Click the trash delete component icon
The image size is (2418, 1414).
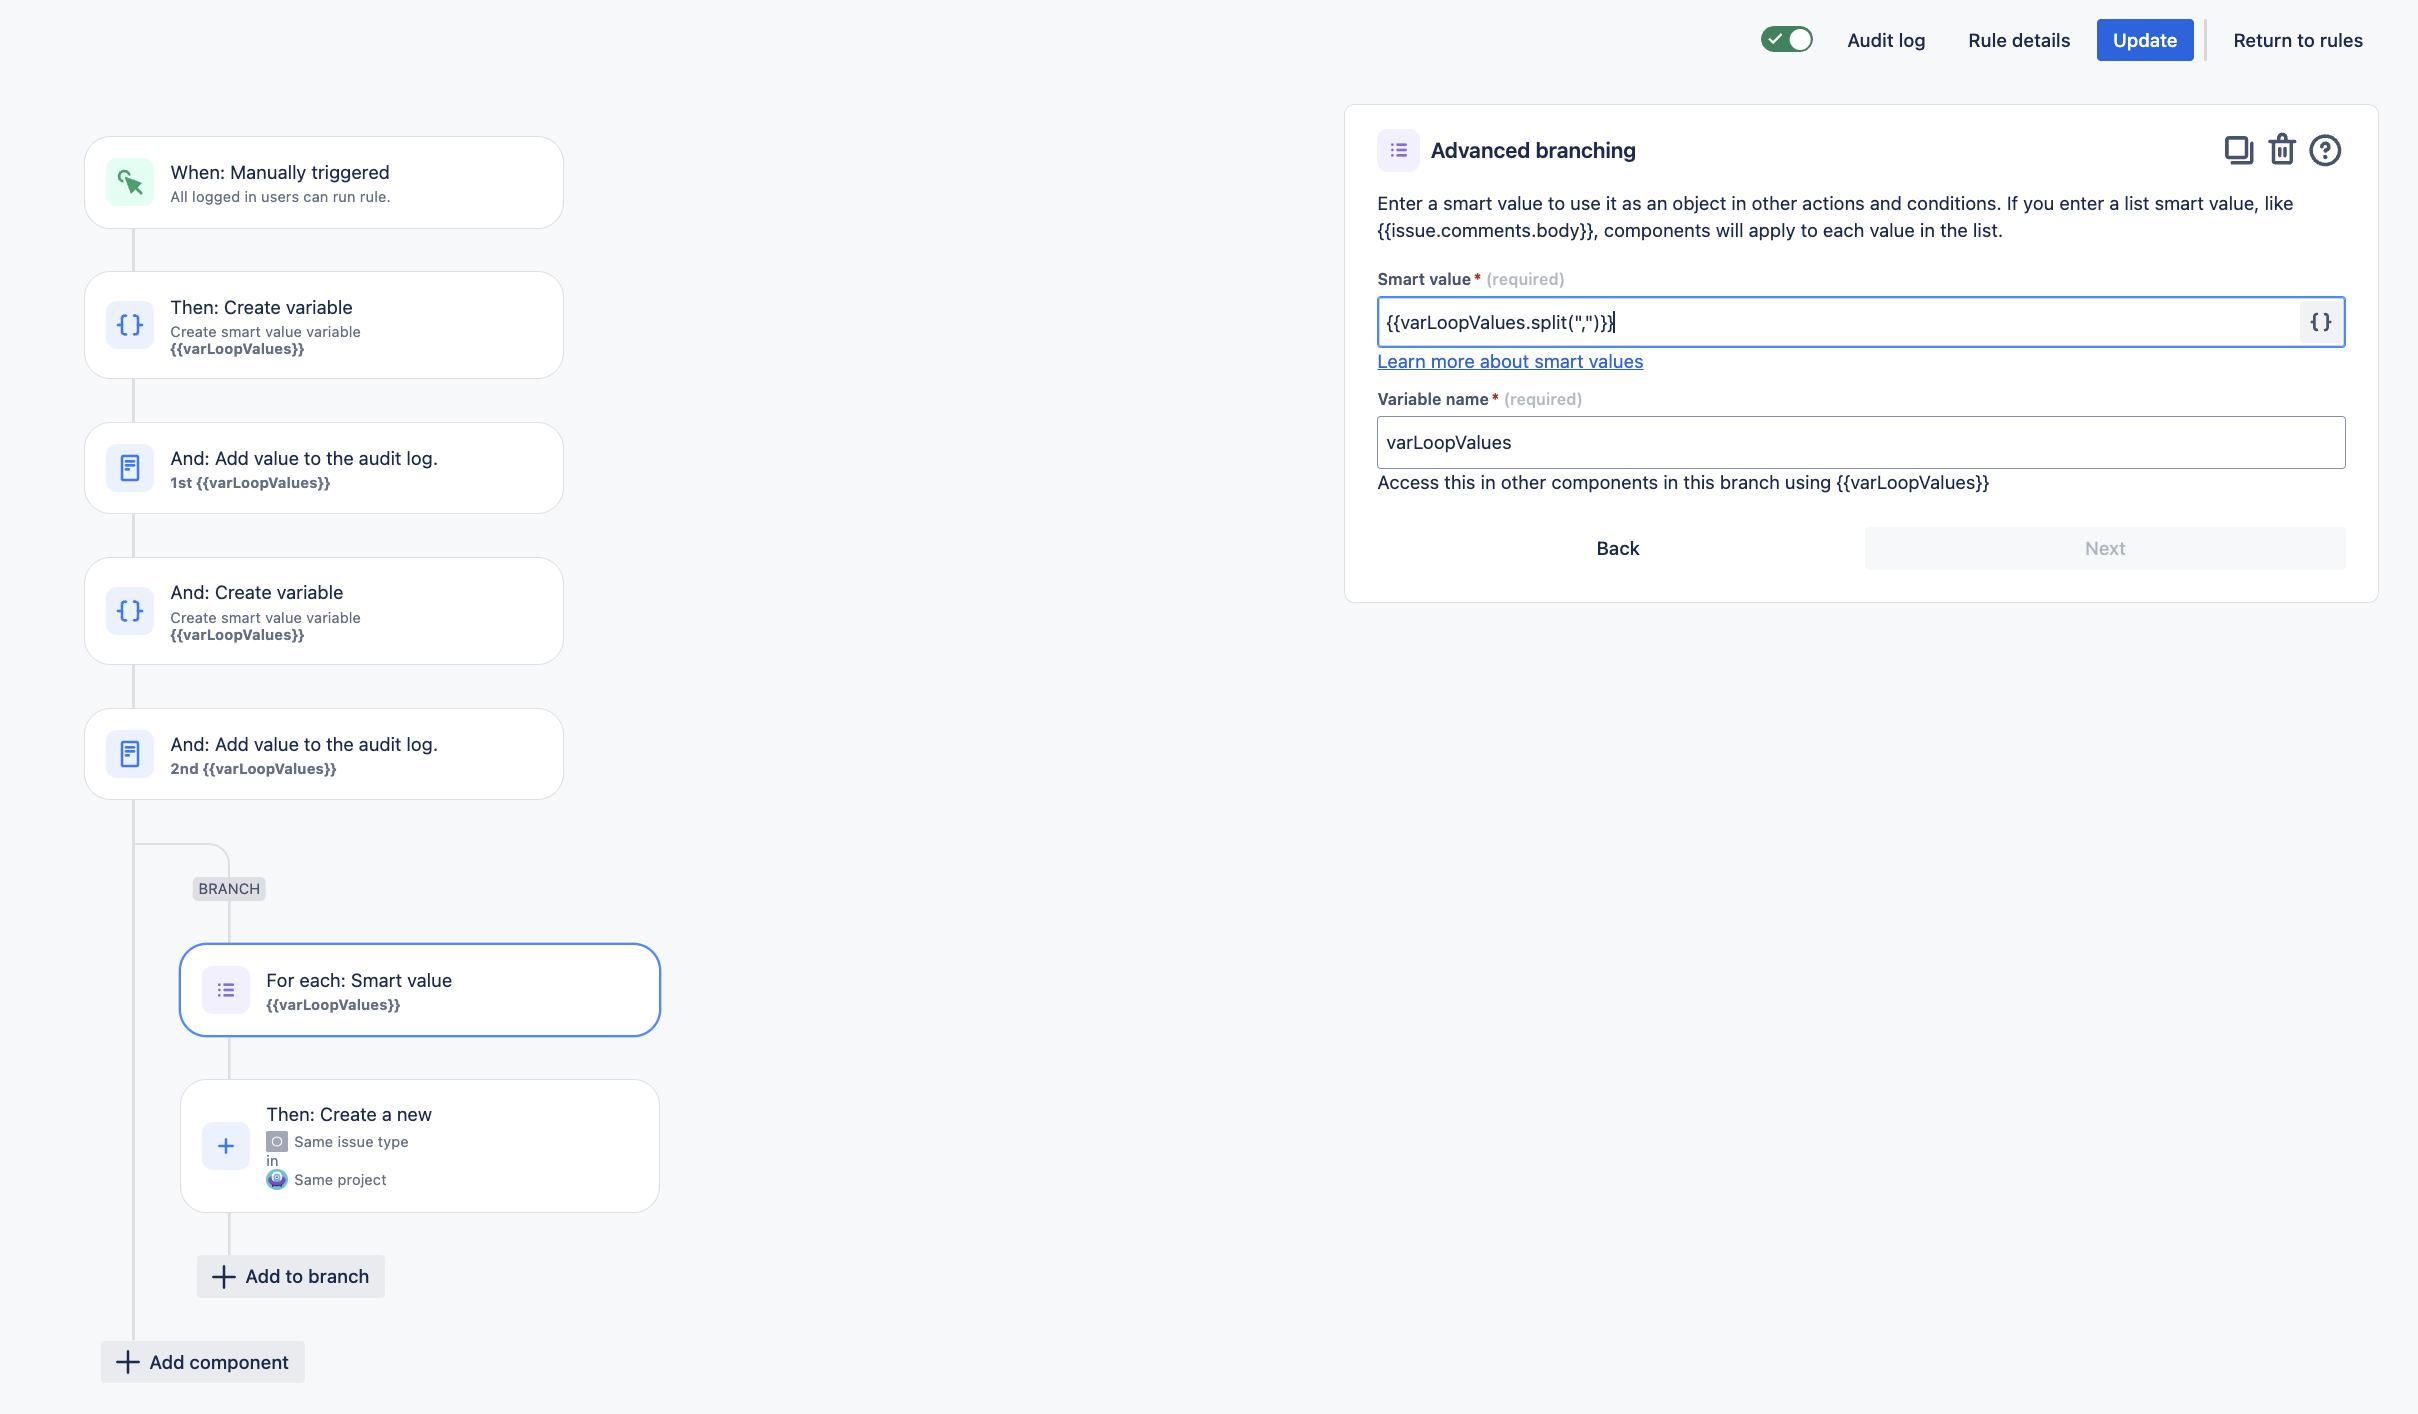click(x=2281, y=150)
